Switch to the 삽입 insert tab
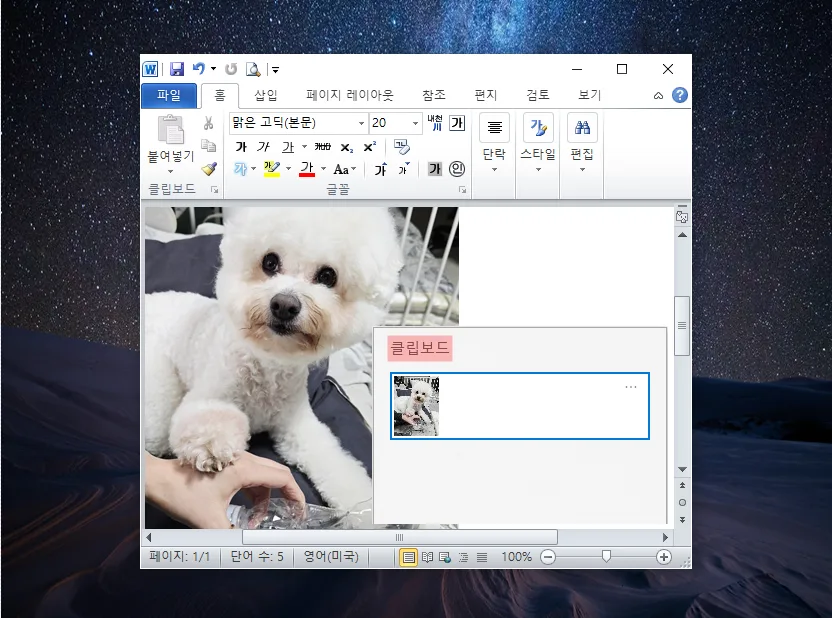Image resolution: width=832 pixels, height=618 pixels. coord(265,95)
